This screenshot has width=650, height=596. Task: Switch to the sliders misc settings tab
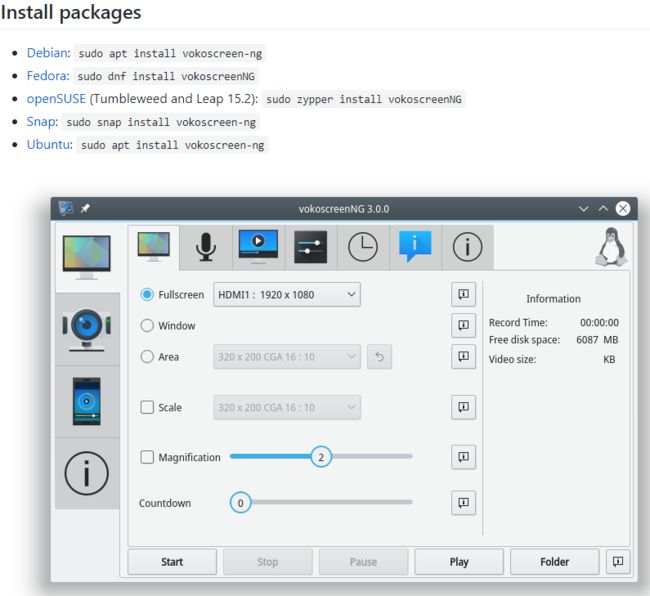[310, 247]
